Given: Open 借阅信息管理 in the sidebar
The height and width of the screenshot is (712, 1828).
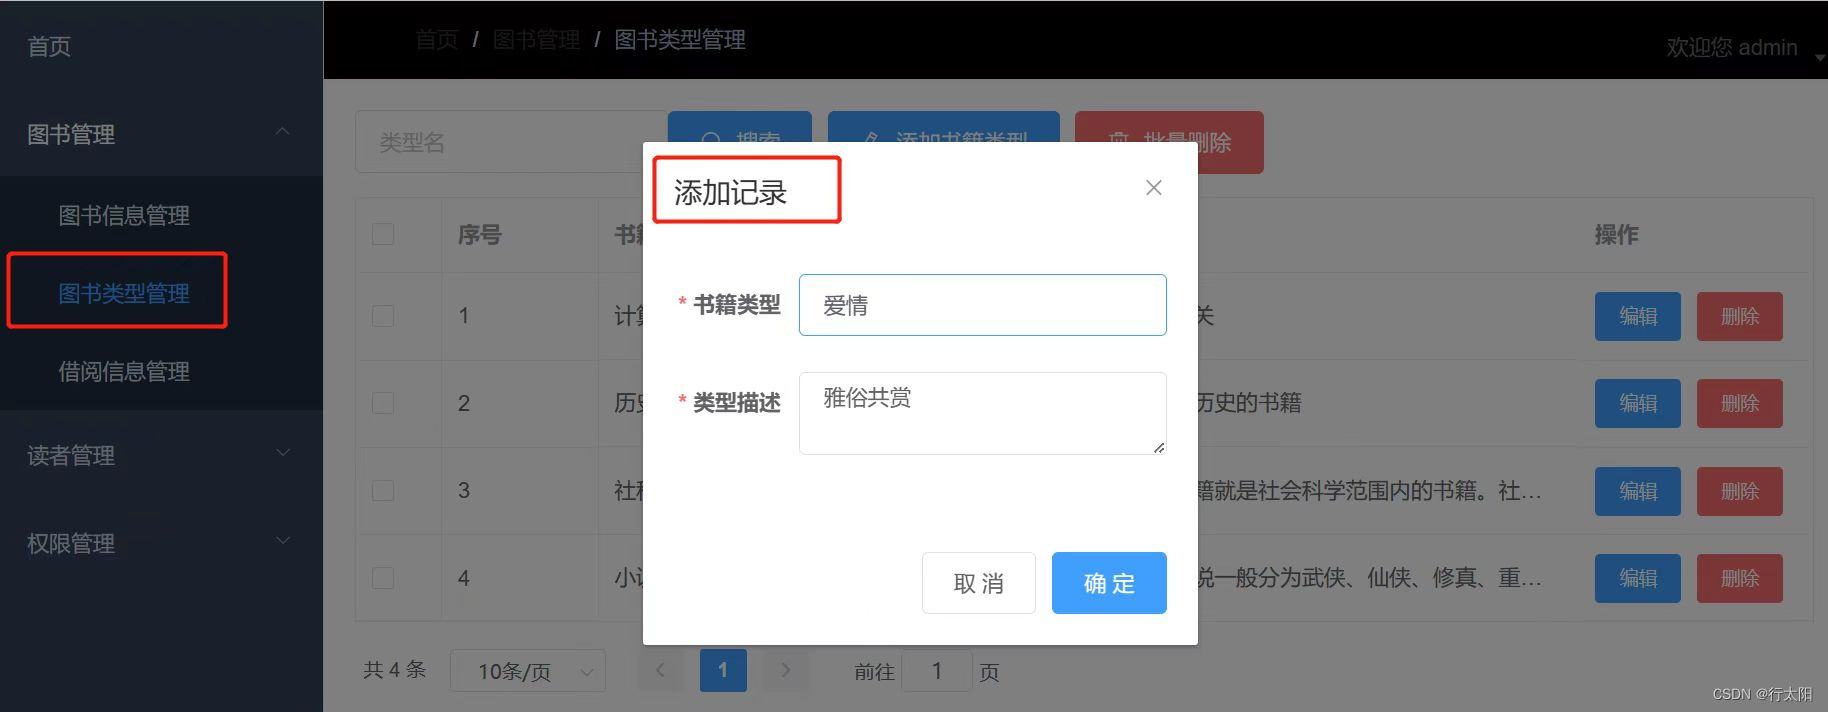Looking at the screenshot, I should pyautogui.click(x=124, y=371).
